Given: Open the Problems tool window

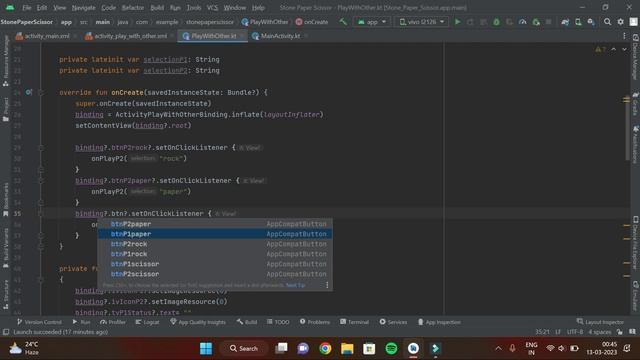Looking at the screenshot, I should click(315, 322).
